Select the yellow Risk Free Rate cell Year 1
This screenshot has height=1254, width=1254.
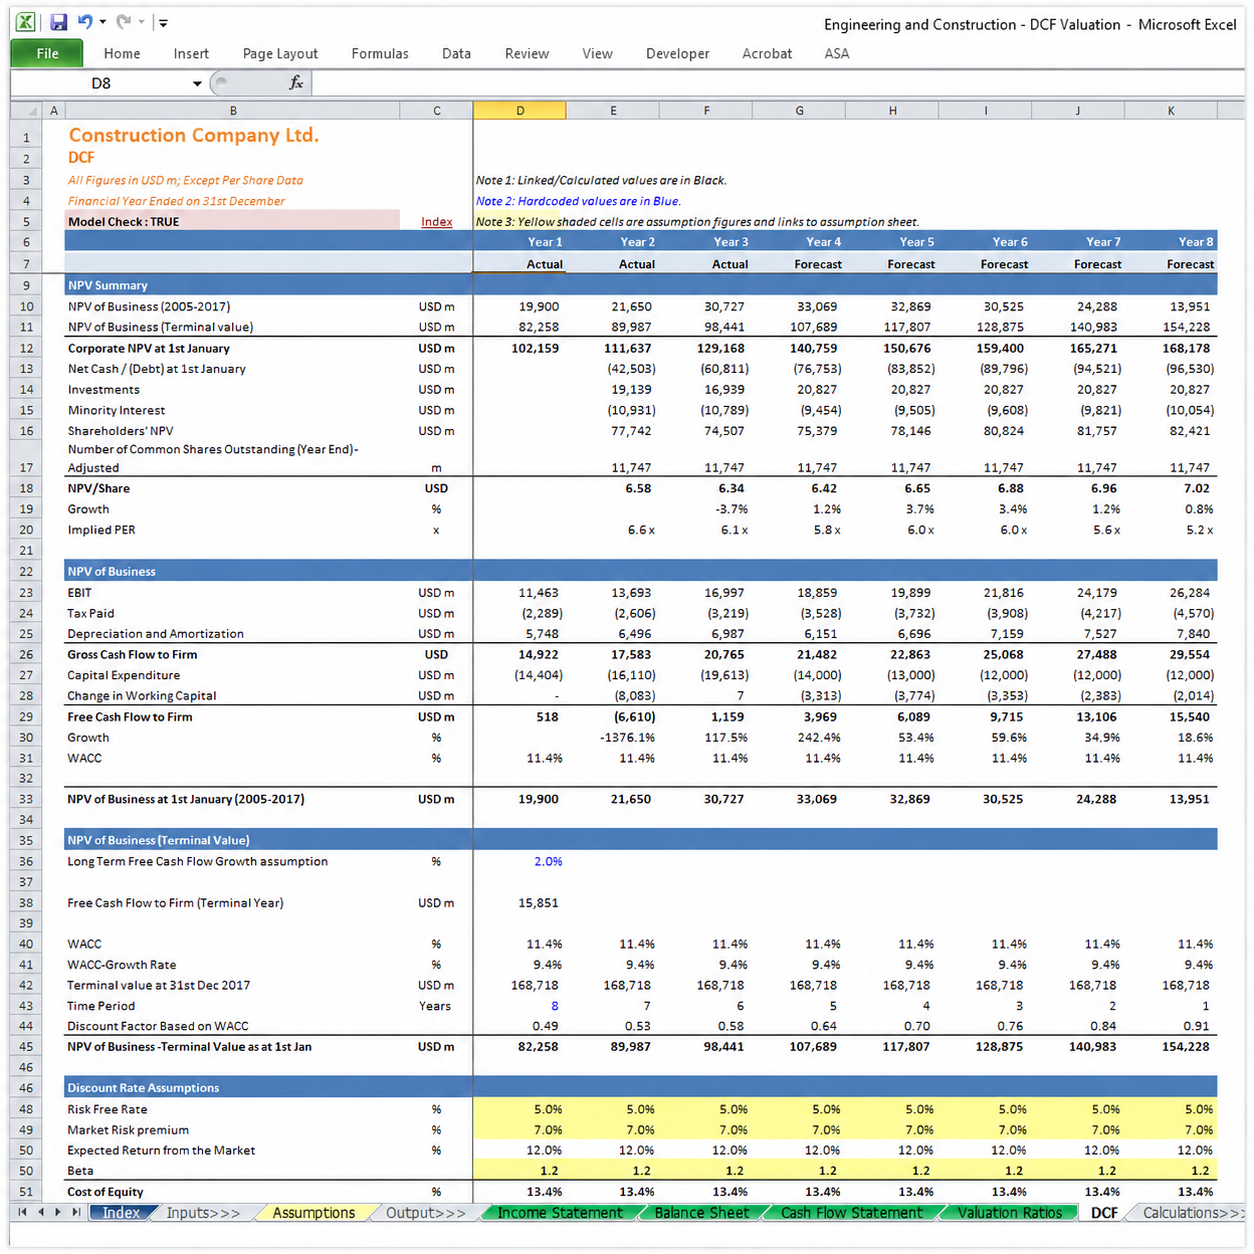[520, 1109]
